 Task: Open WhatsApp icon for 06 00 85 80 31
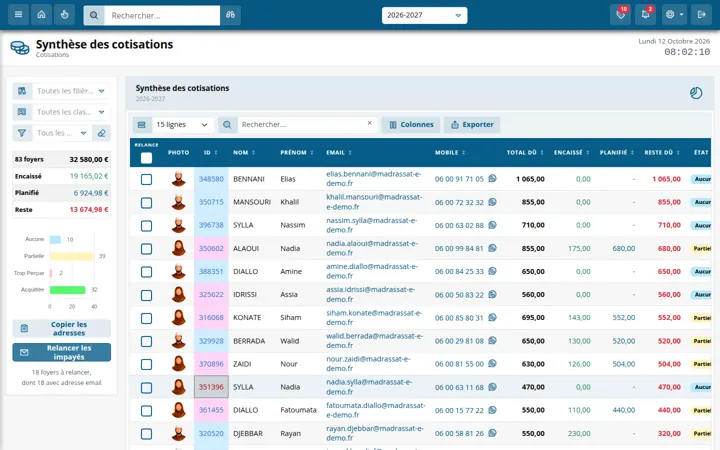(x=492, y=317)
